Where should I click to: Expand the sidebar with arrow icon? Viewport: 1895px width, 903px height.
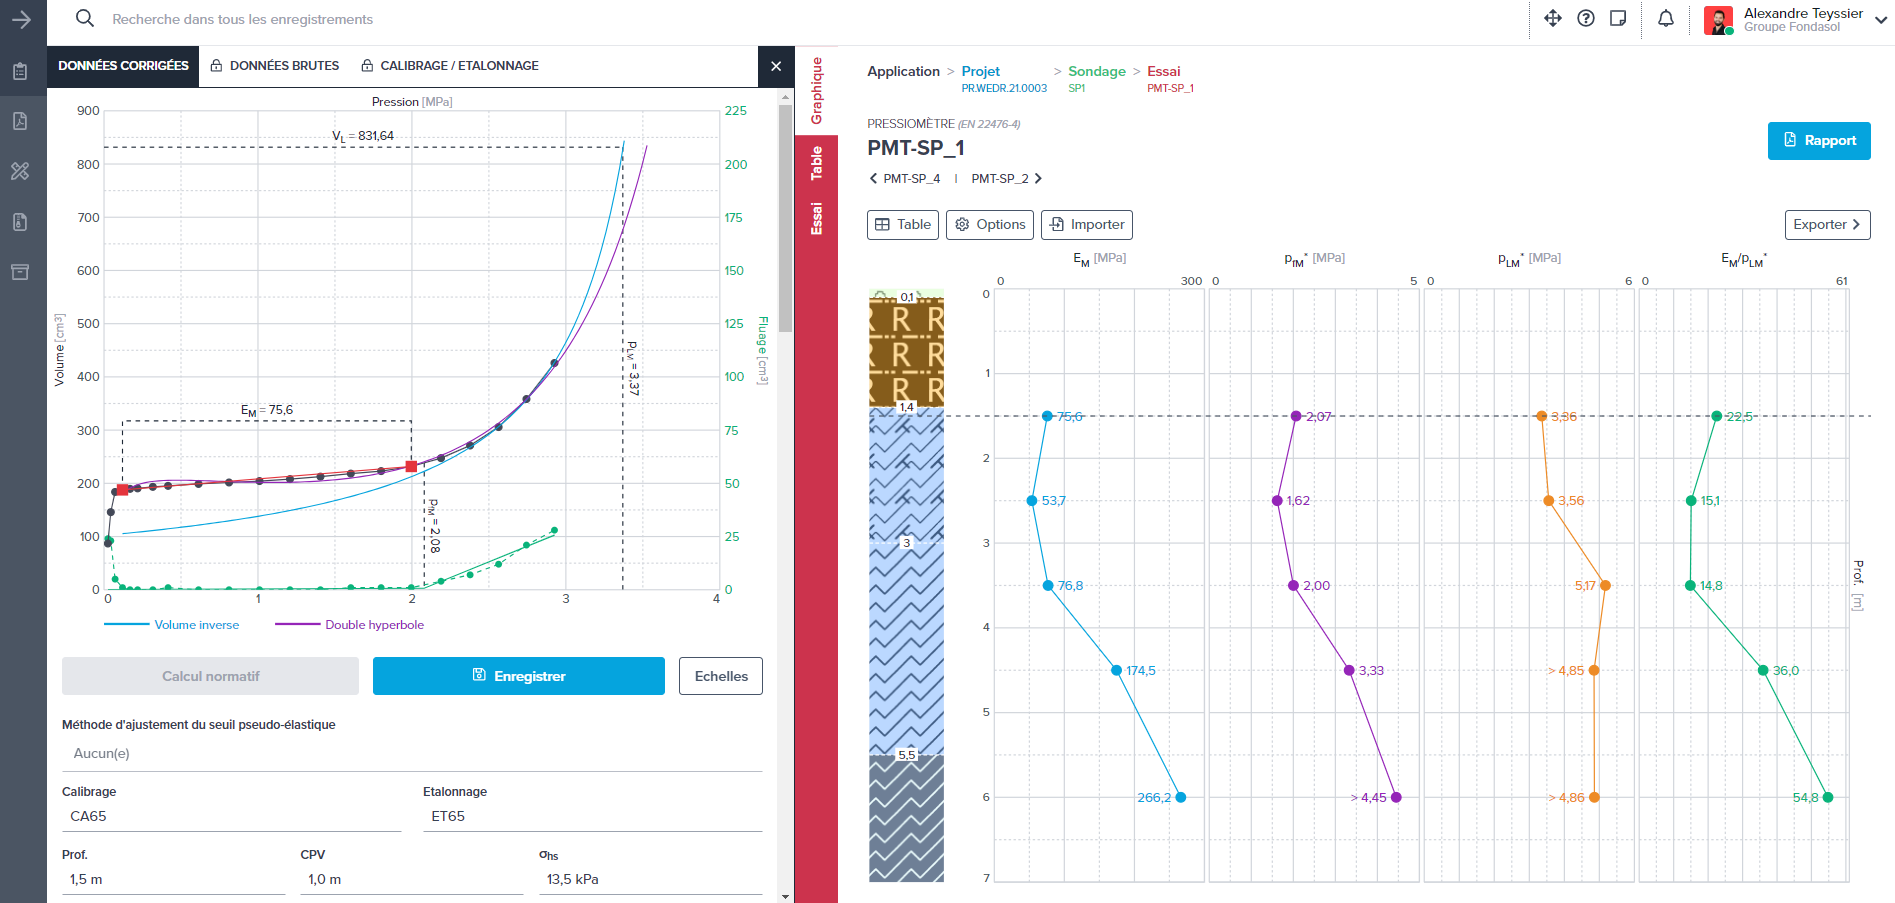click(x=22, y=19)
